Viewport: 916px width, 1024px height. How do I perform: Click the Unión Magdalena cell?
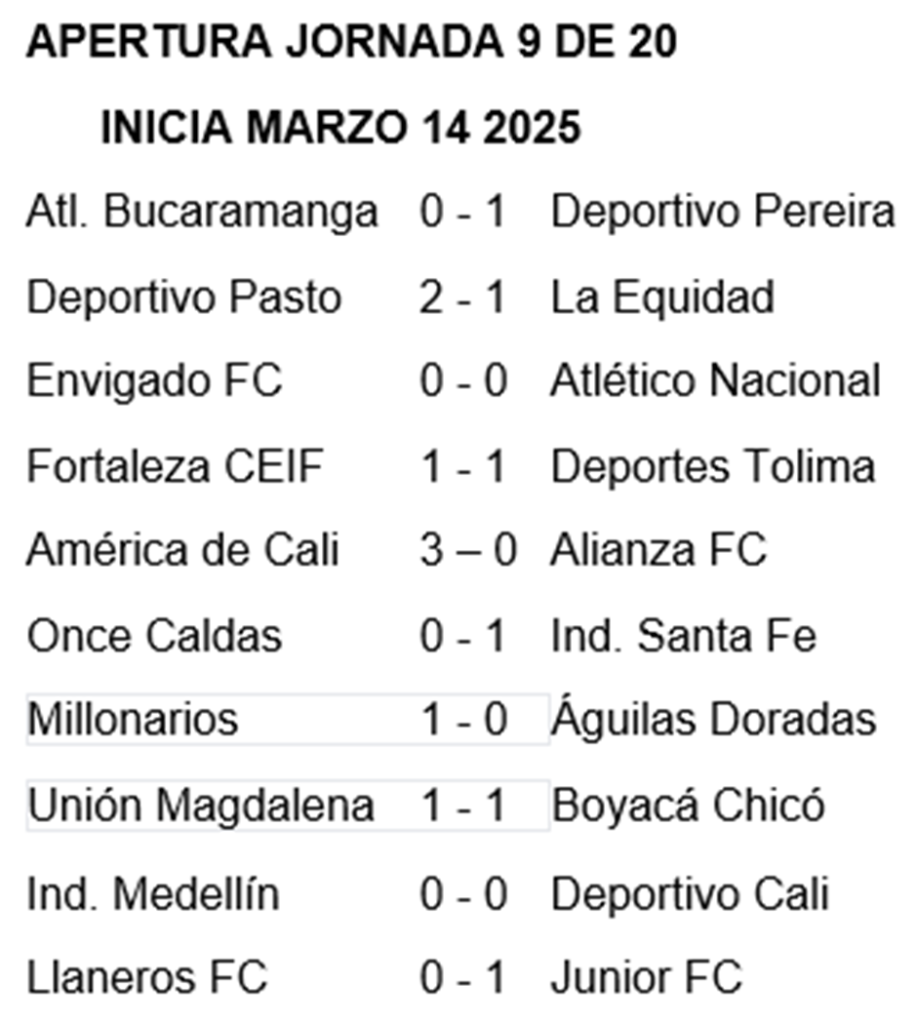288,805
